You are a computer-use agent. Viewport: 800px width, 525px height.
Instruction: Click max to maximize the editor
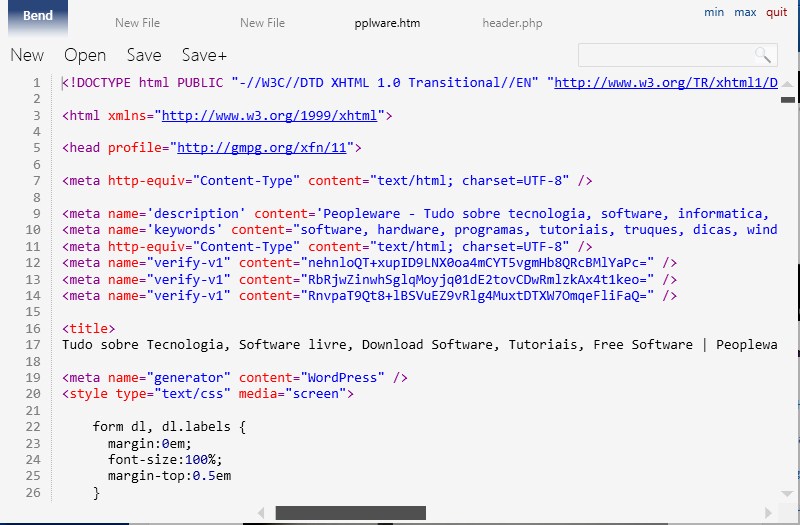[x=745, y=12]
